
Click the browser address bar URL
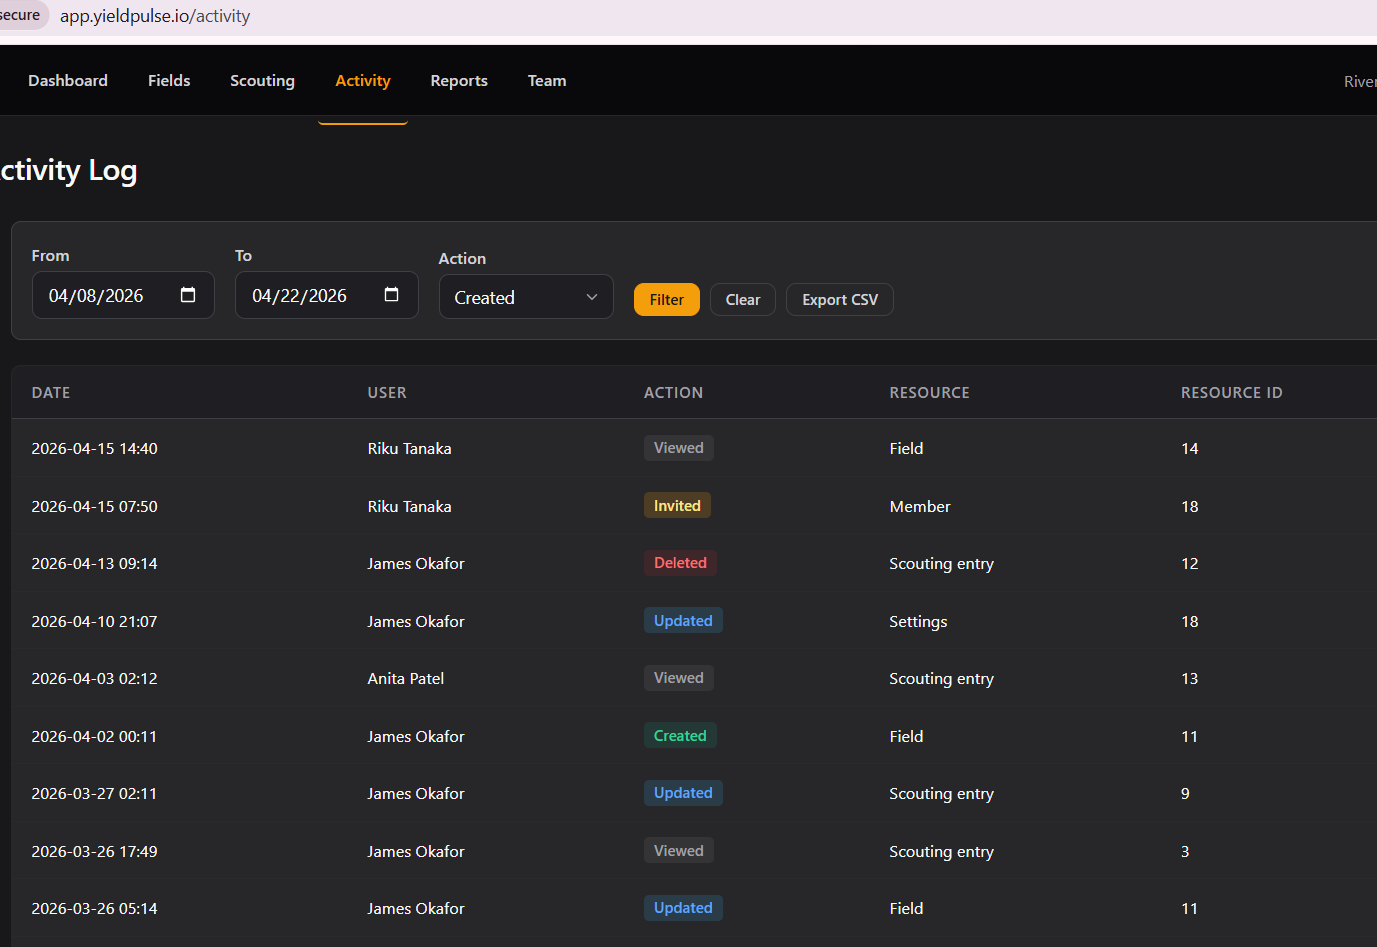(155, 16)
